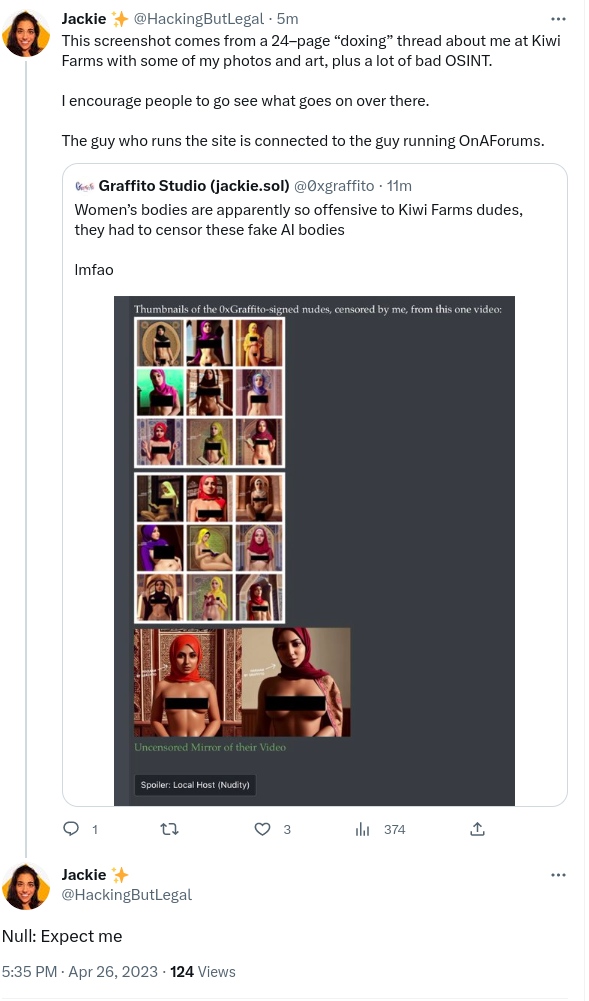Click the reply speech bubble icon
589x1001 pixels.
[x=71, y=829]
